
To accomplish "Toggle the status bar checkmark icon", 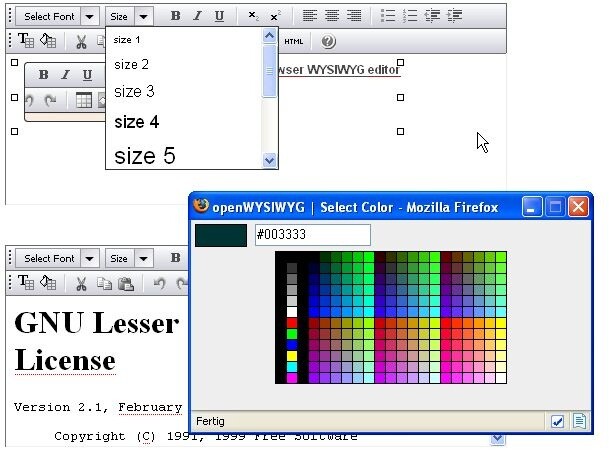I will tap(559, 421).
